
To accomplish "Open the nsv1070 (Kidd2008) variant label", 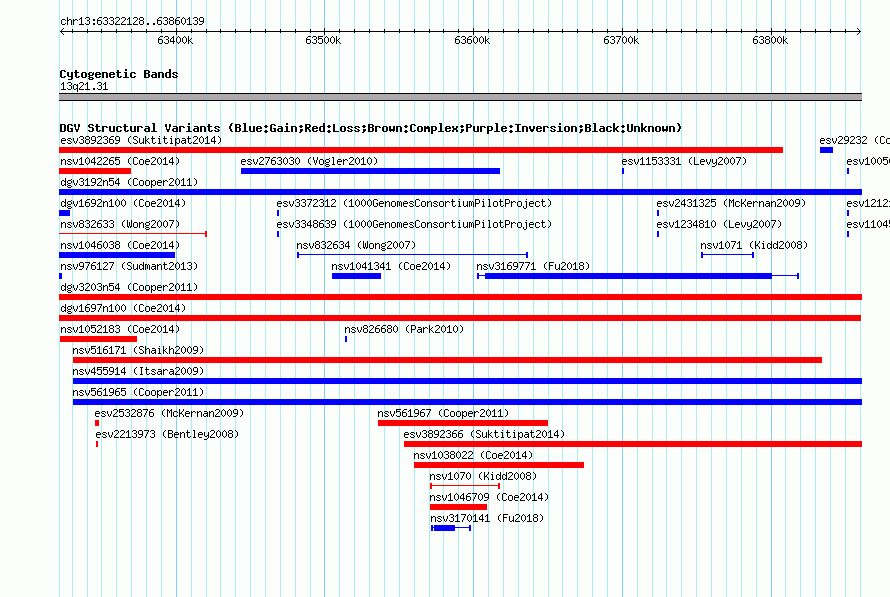I will point(483,476).
